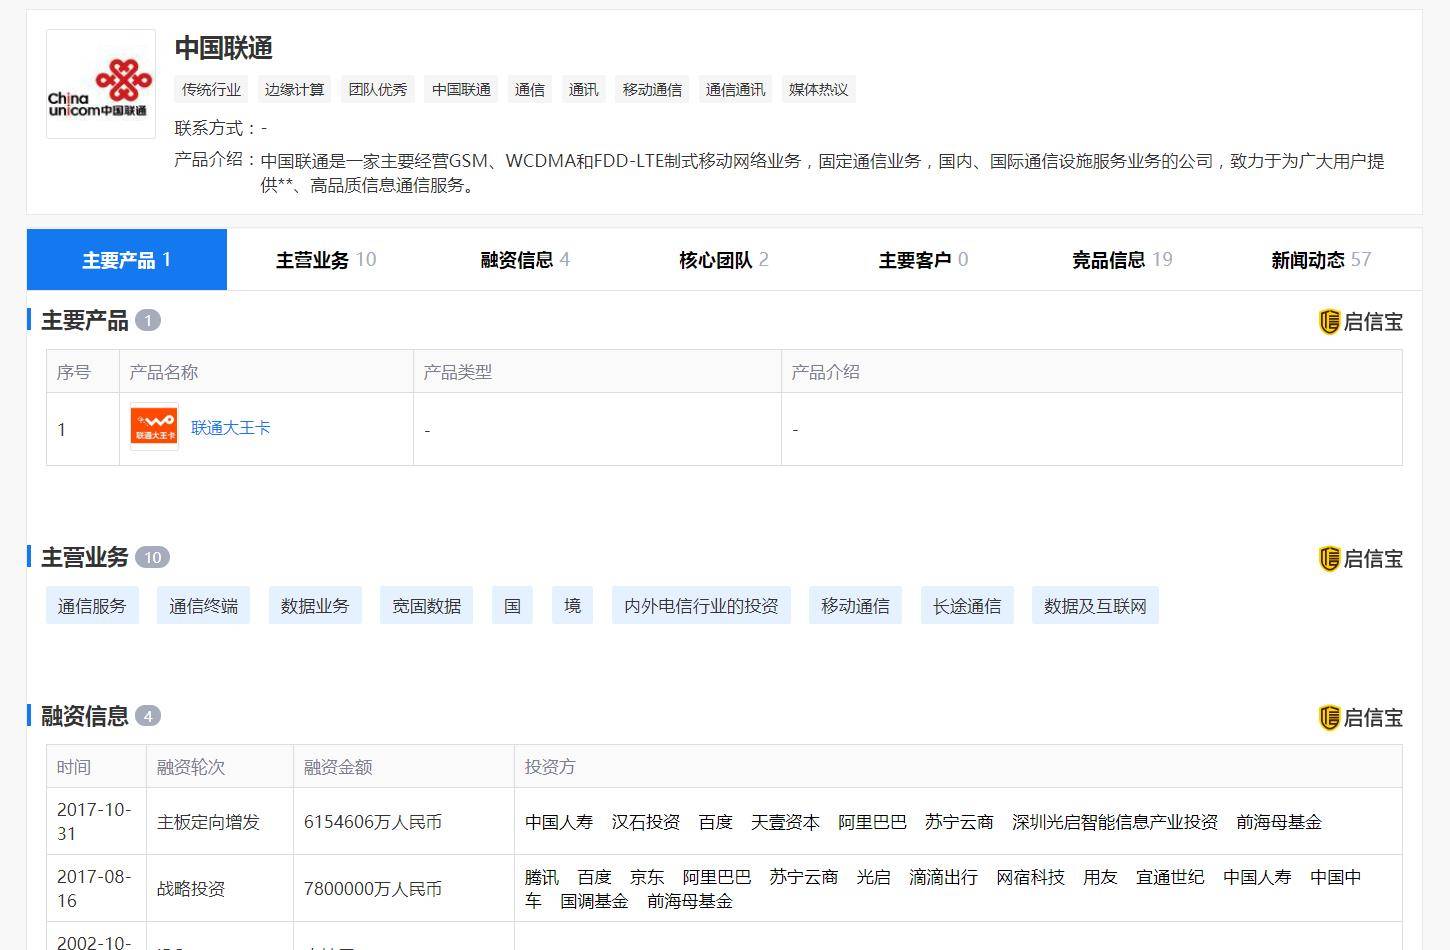1450x950 pixels.
Task: Click investor 深圳光启智能信息产业投资
Action: 1115,822
